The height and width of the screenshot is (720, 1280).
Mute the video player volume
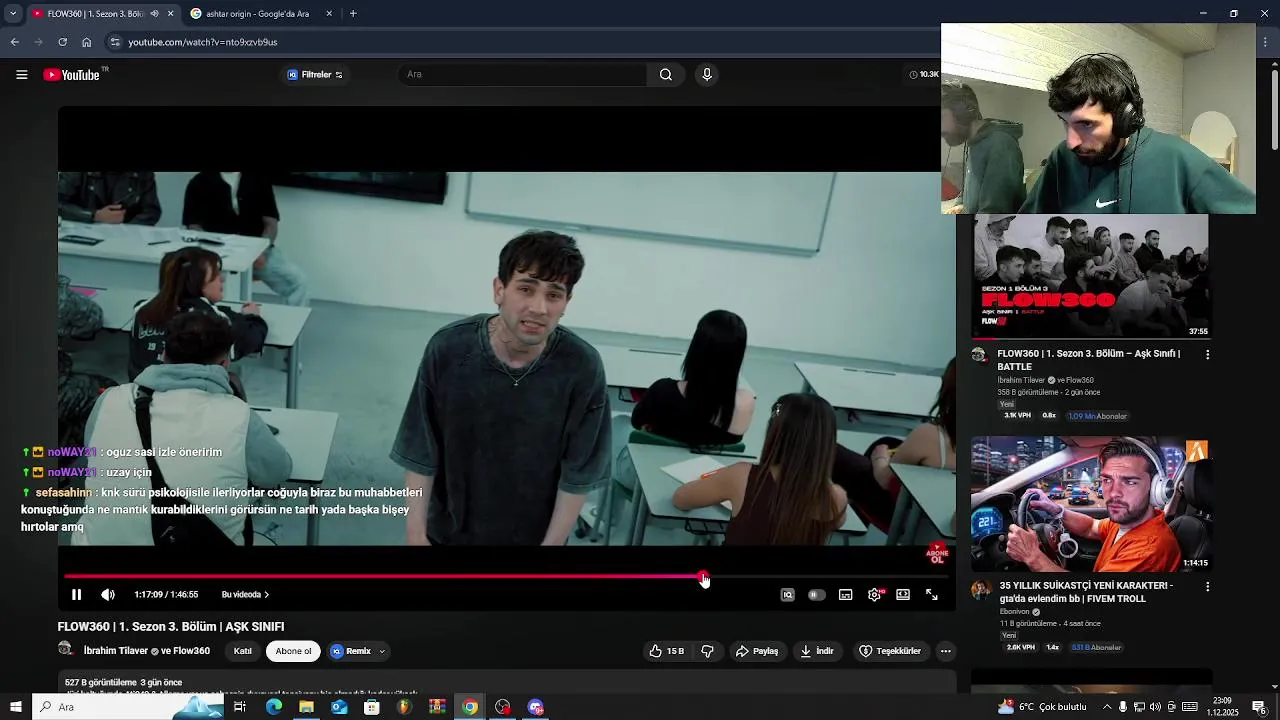point(108,594)
